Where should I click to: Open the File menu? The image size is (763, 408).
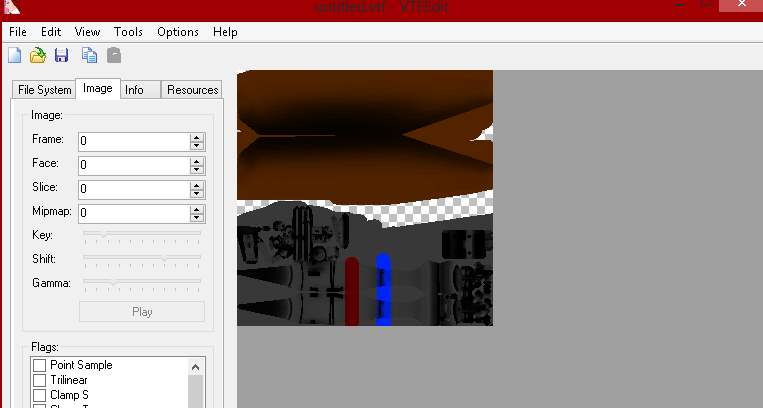tap(18, 32)
